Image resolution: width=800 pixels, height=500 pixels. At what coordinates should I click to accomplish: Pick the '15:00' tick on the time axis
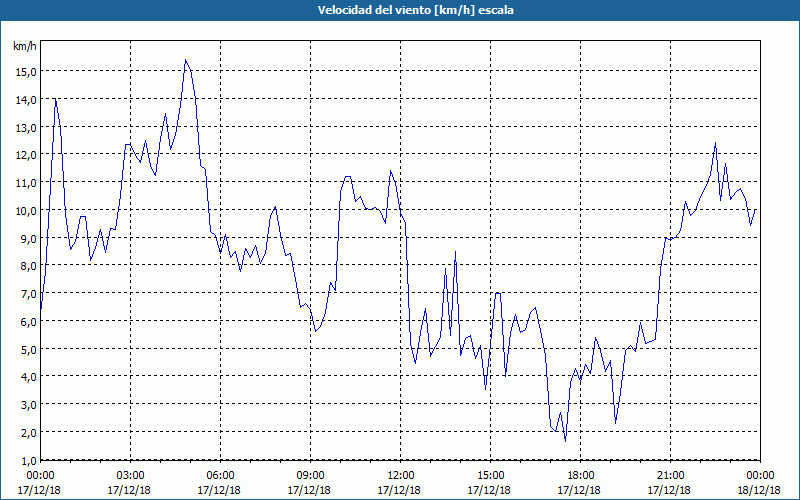click(490, 476)
